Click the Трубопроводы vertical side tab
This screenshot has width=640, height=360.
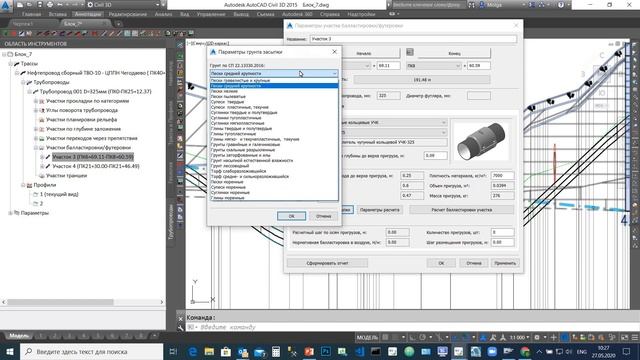tap(171, 222)
